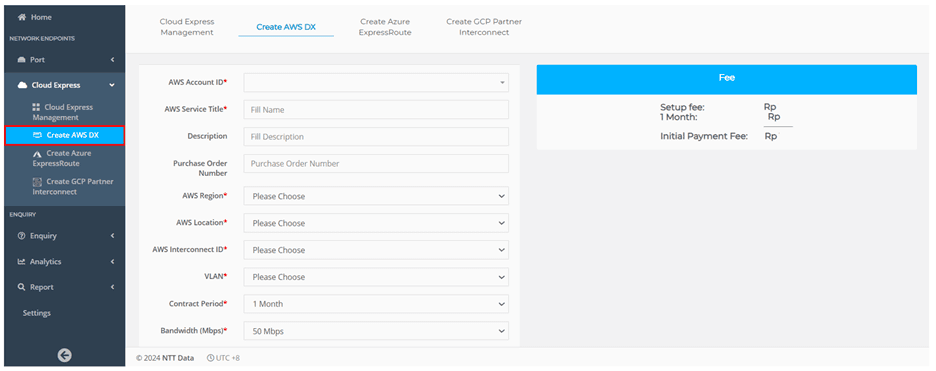
Task: Click the Azure ExpressRoute sidebar icon
Action: 36,153
